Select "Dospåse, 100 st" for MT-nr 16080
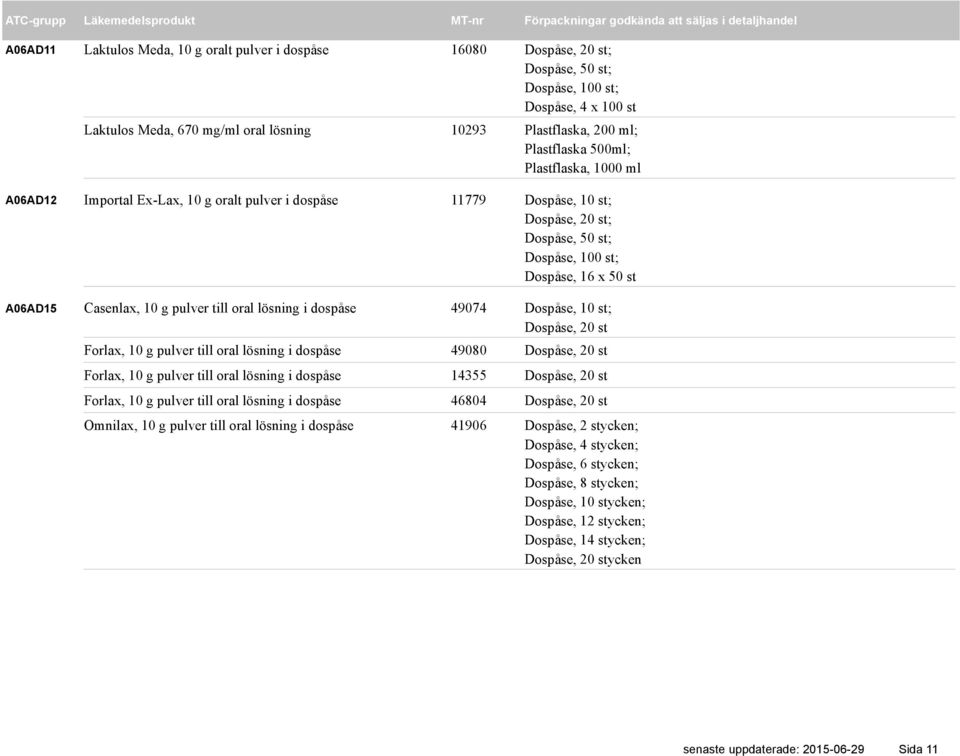This screenshot has width=960, height=756. 572,88
